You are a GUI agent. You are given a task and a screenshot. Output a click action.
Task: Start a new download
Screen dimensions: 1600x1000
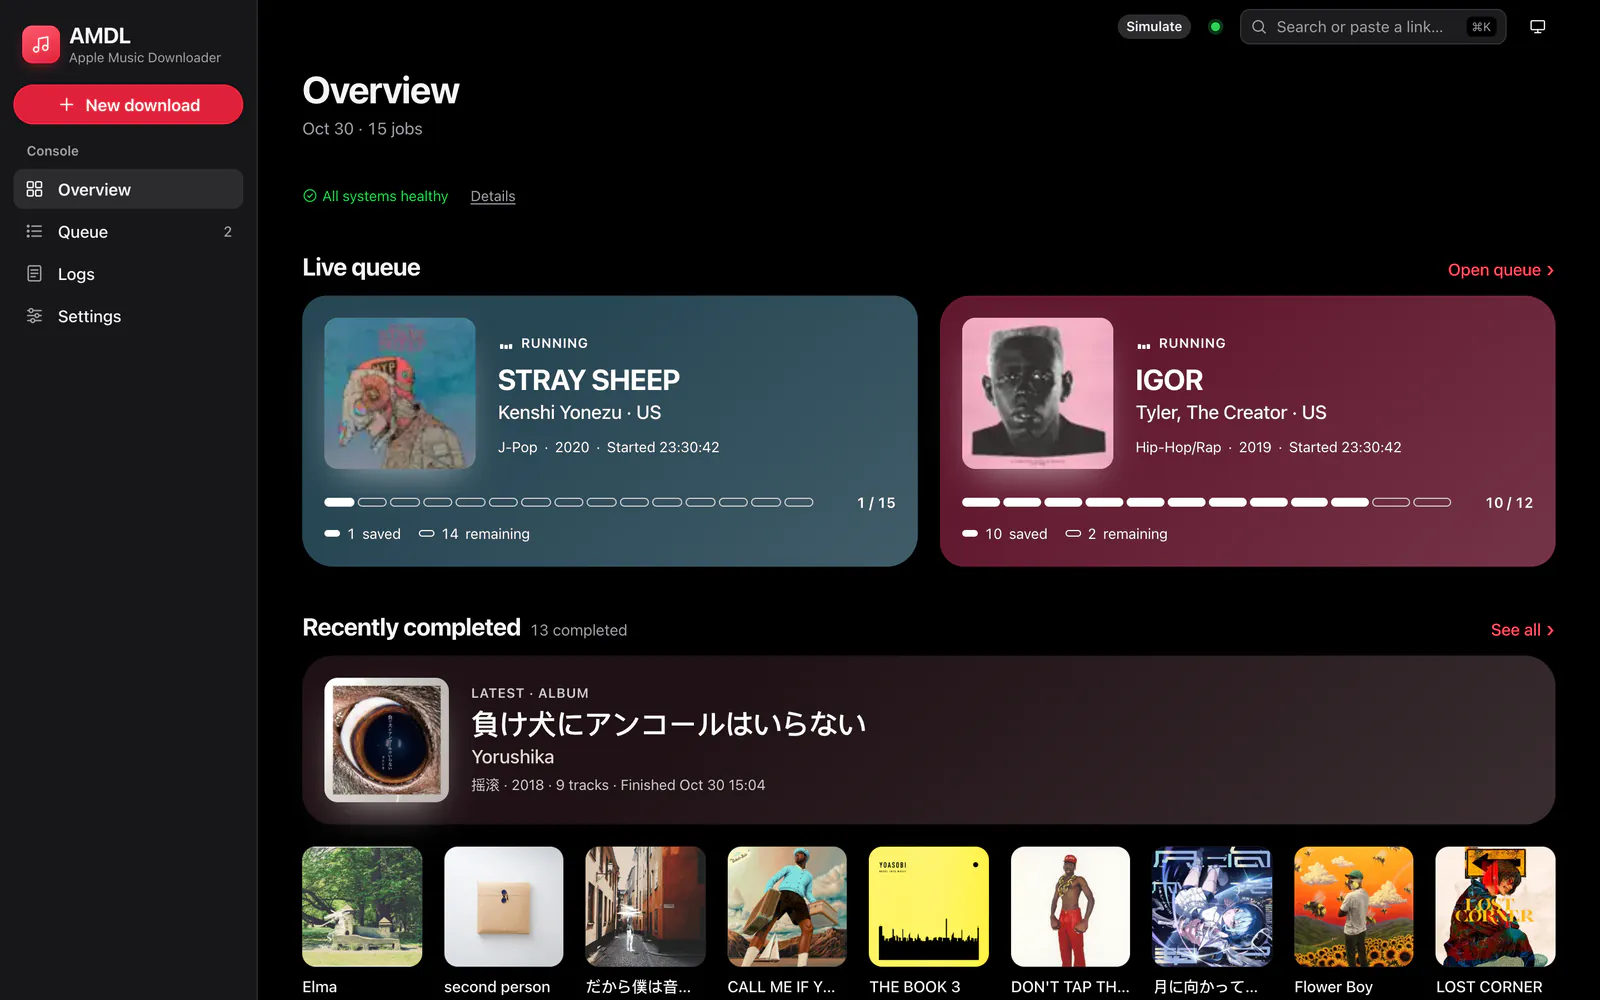(x=128, y=105)
